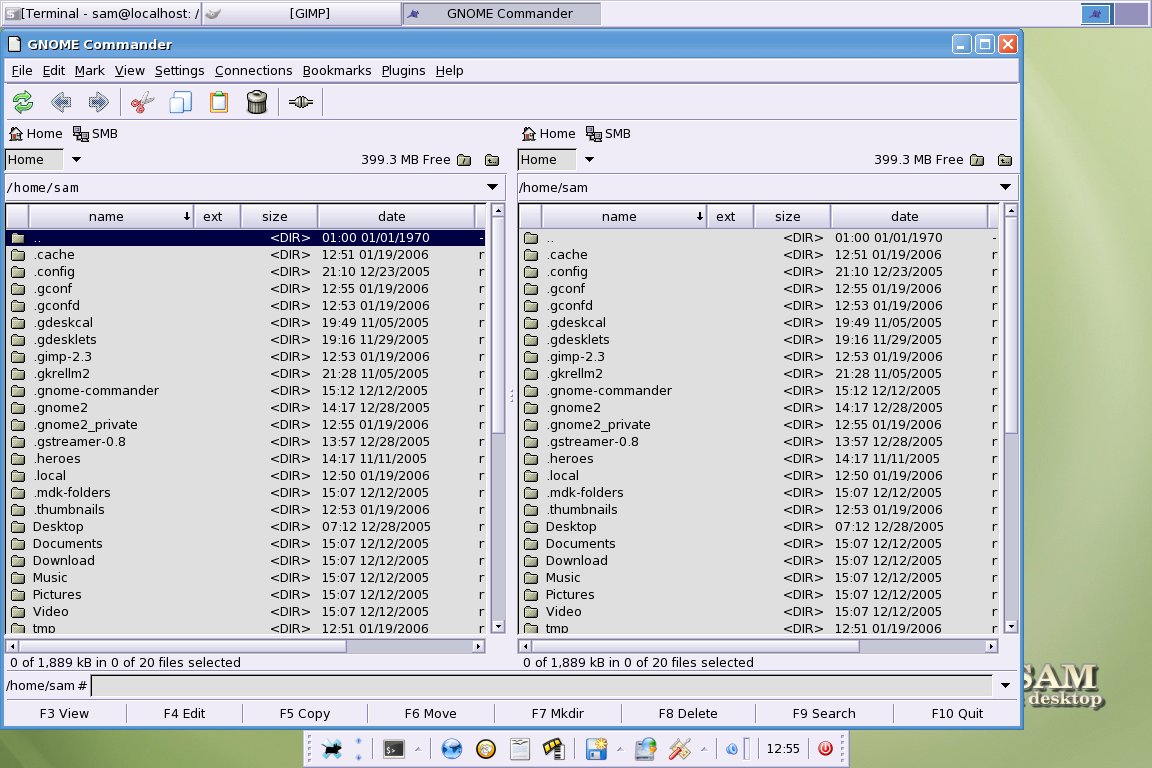Open the Mark menu
The height and width of the screenshot is (768, 1152).
[x=90, y=71]
